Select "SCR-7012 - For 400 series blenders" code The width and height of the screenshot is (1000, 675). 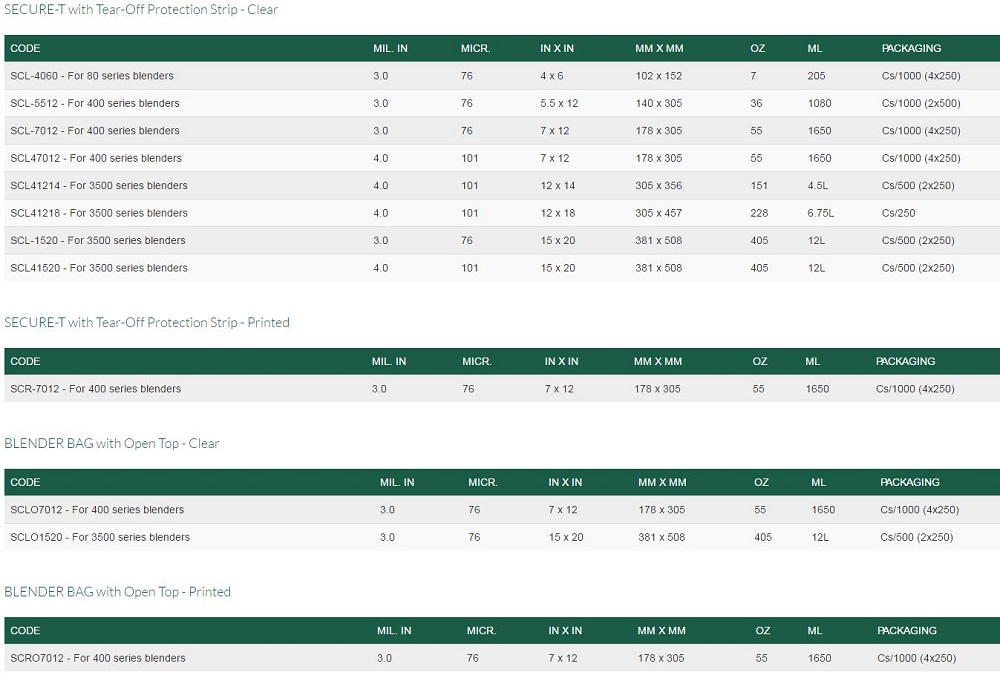point(96,389)
